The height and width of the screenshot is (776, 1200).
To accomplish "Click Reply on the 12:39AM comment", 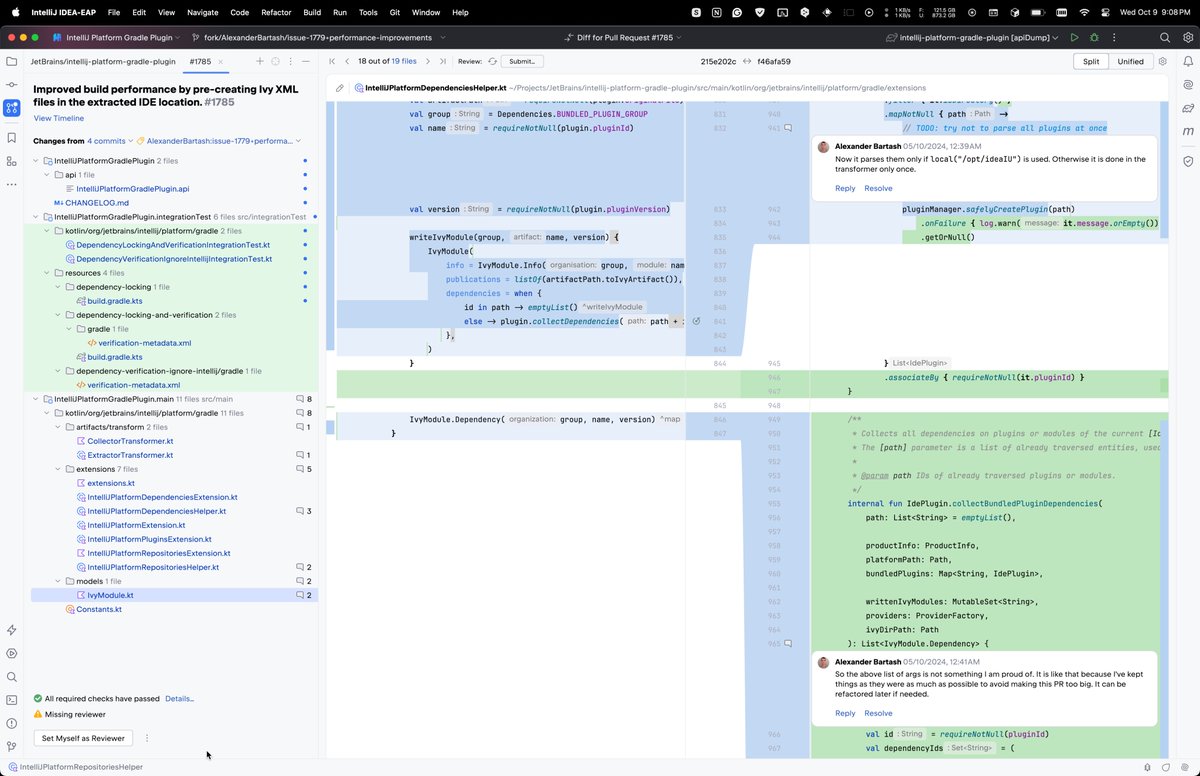I will tap(845, 188).
